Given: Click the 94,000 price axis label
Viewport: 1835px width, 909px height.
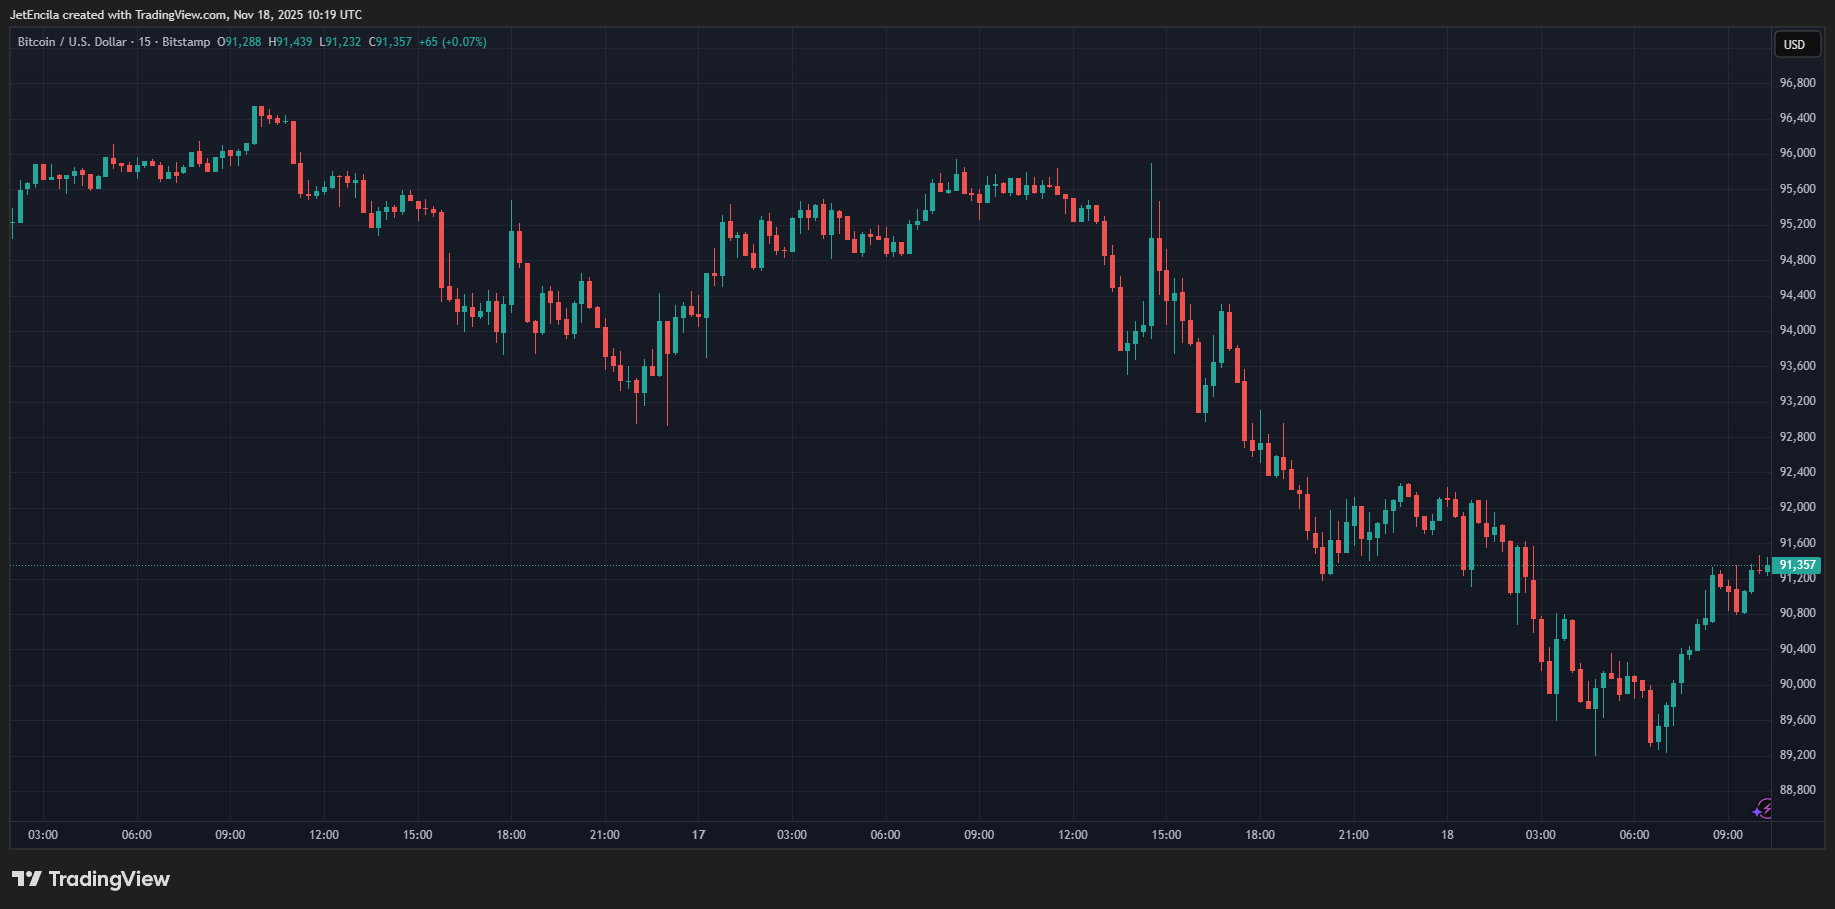Looking at the screenshot, I should coord(1797,330).
